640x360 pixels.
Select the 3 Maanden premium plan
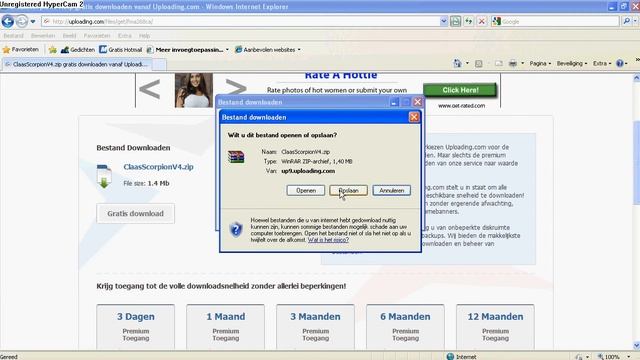[x=315, y=327]
